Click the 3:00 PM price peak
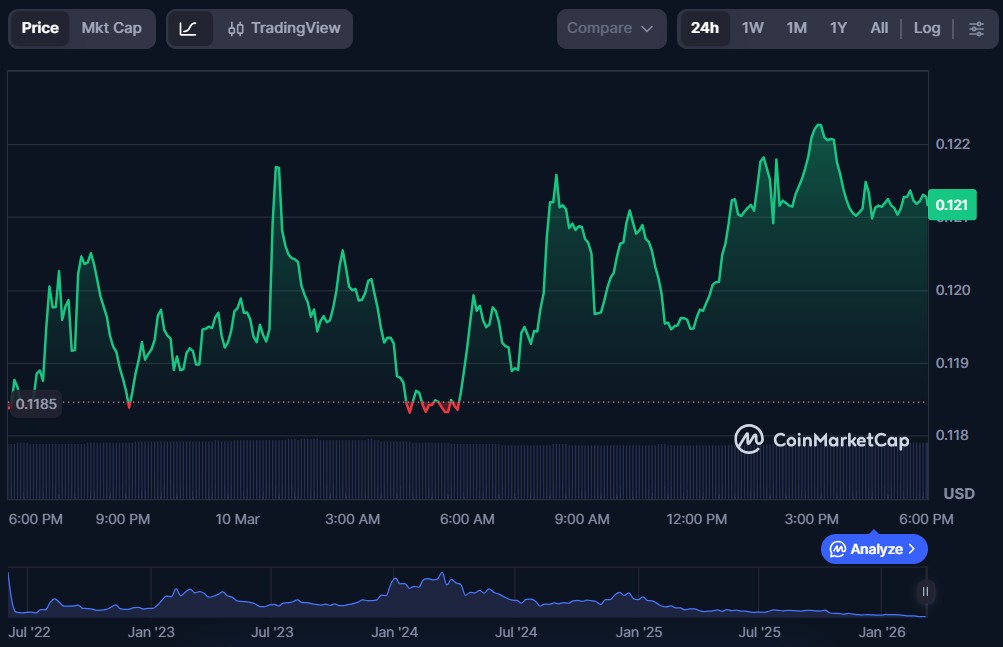Image resolution: width=1003 pixels, height=647 pixels. tap(819, 126)
